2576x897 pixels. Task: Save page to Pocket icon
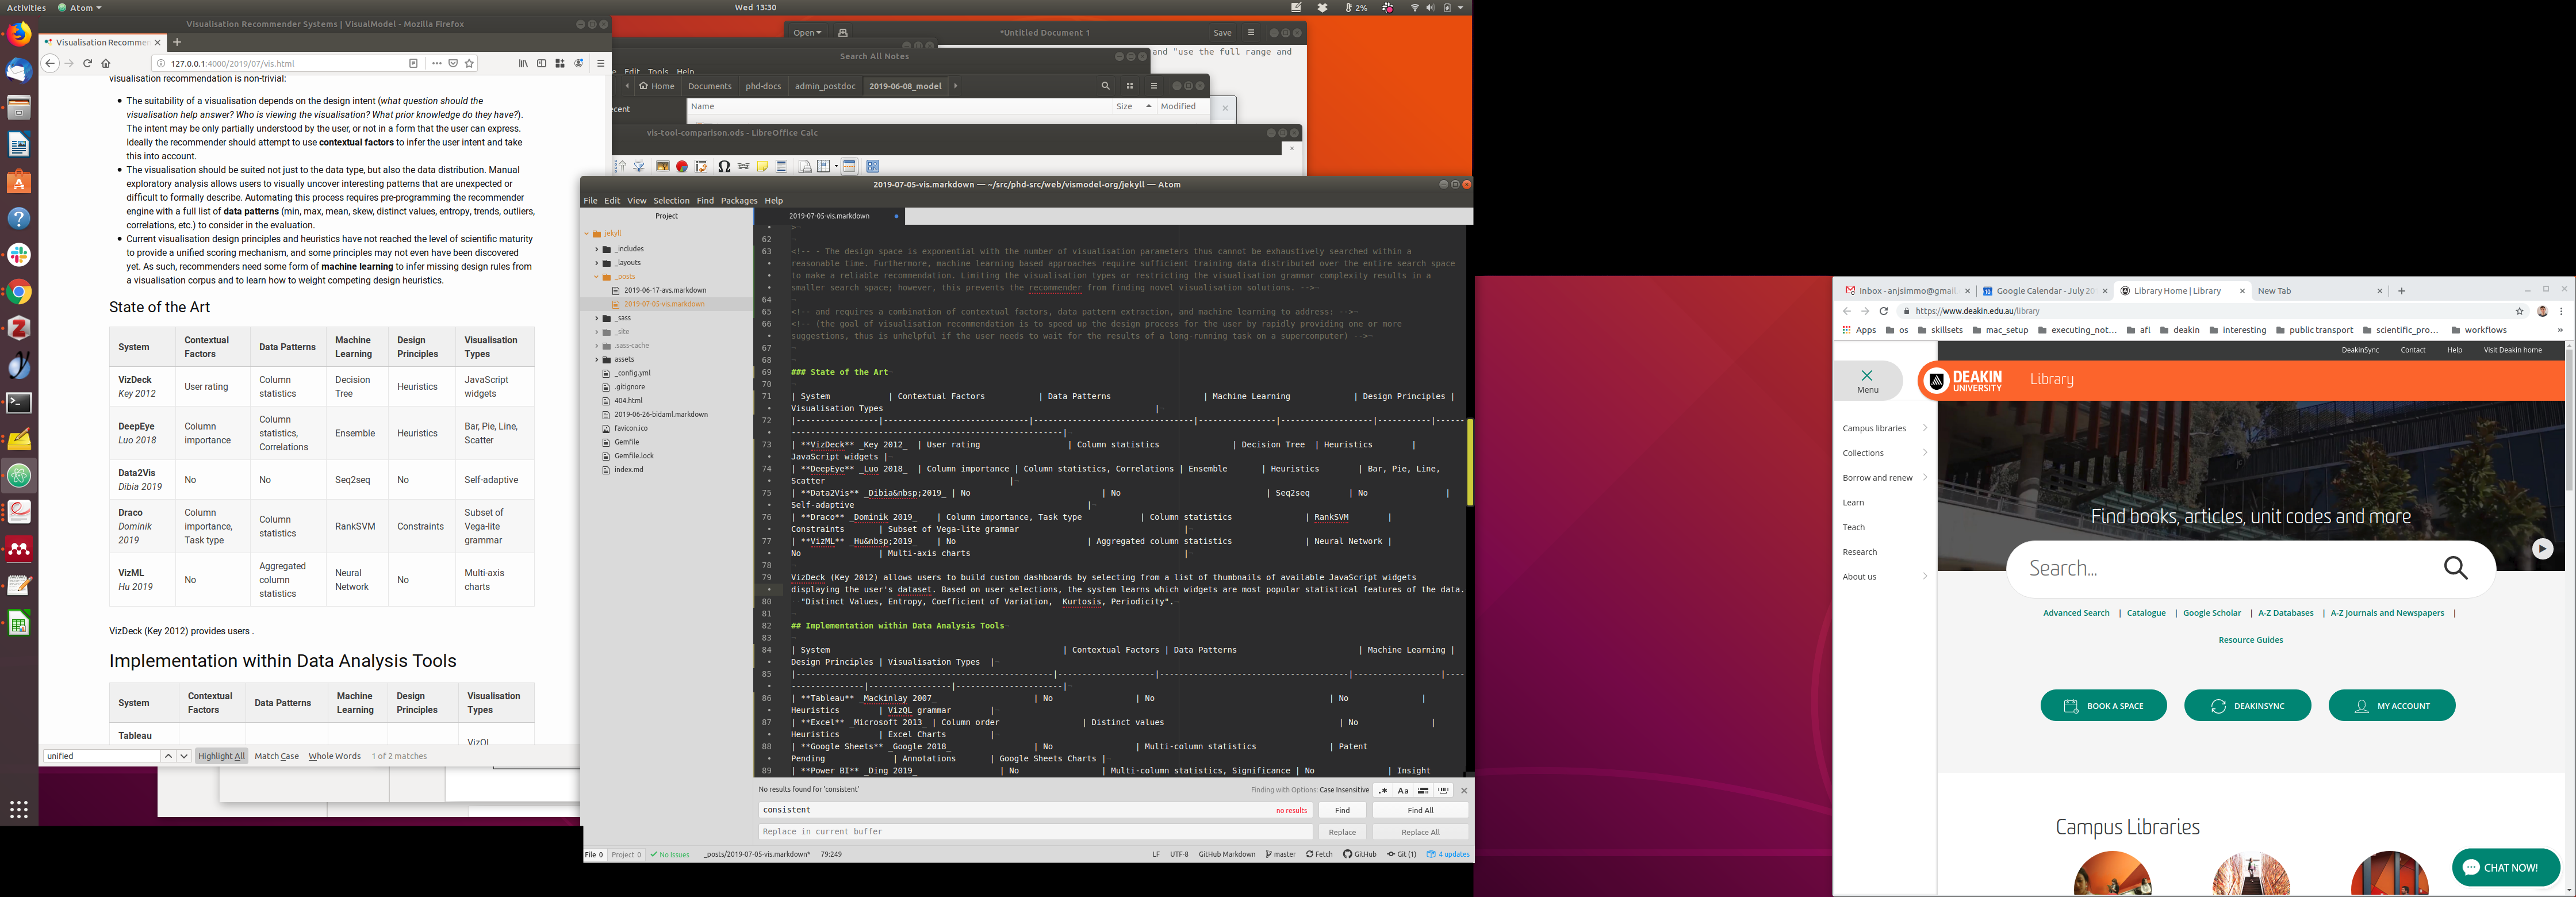pos(453,63)
